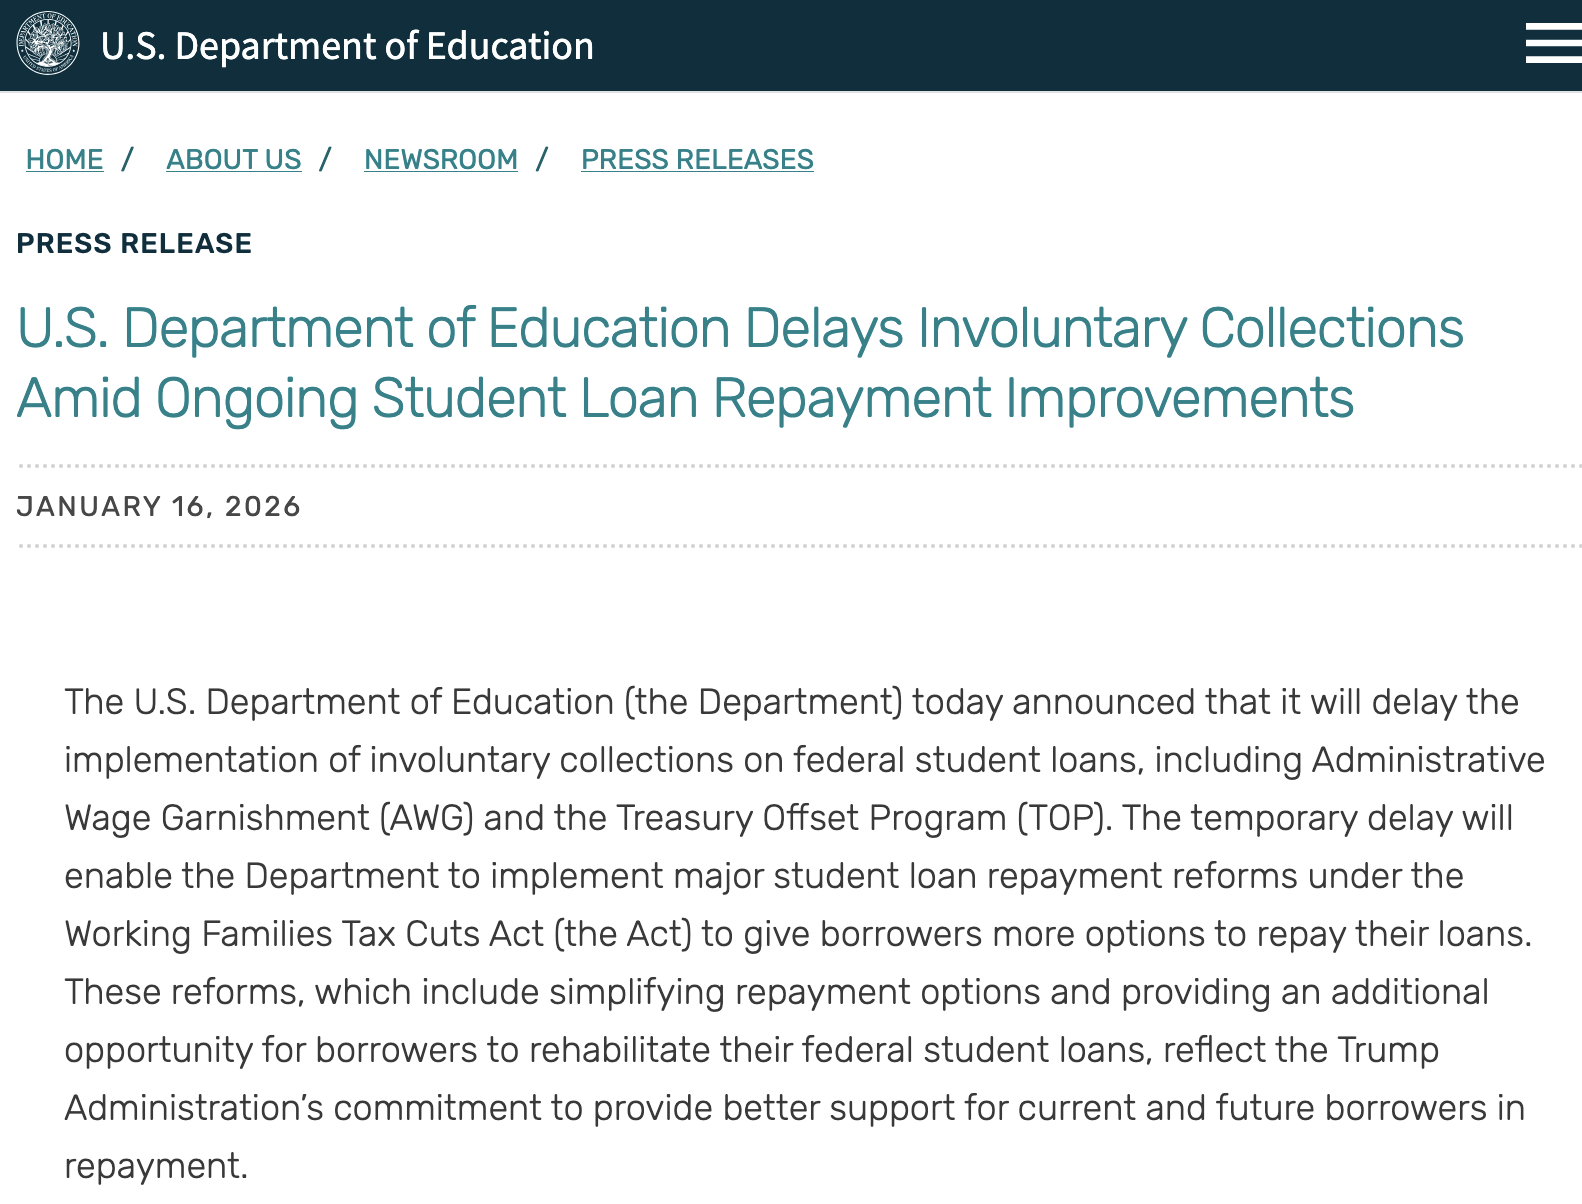Image resolution: width=1582 pixels, height=1204 pixels.
Task: Click the U.S. Department of Education site title
Action: (347, 46)
